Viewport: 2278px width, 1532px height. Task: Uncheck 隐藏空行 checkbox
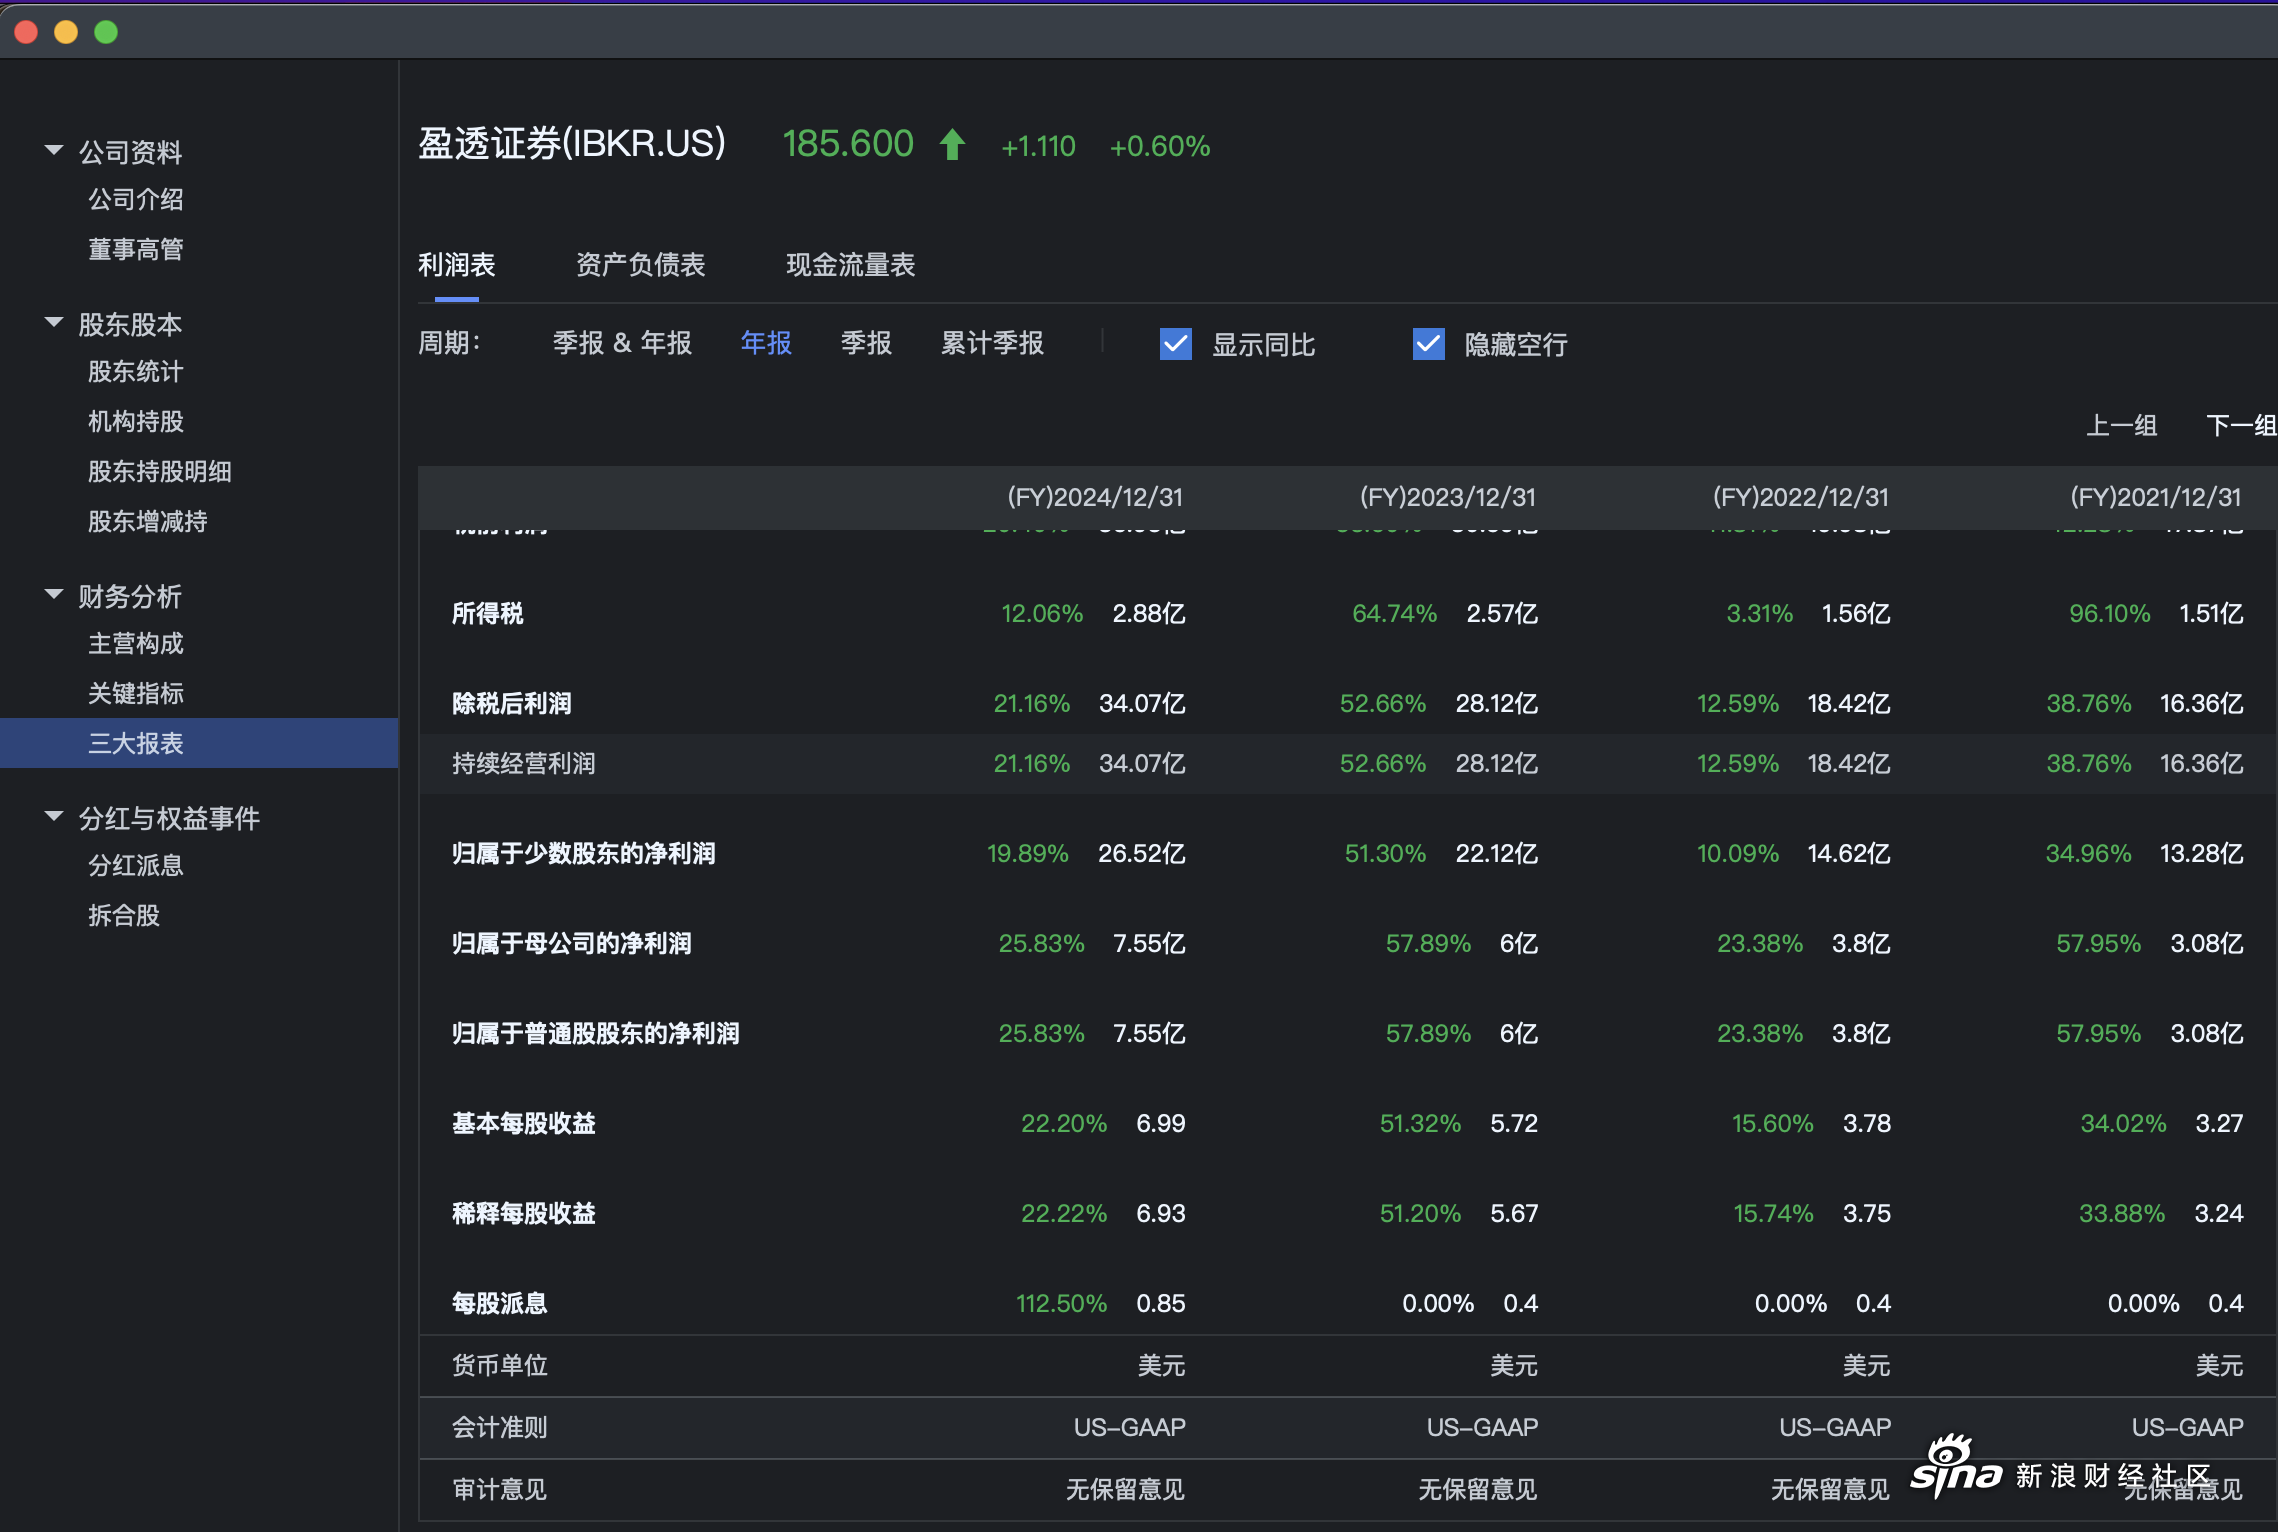[x=1429, y=344]
